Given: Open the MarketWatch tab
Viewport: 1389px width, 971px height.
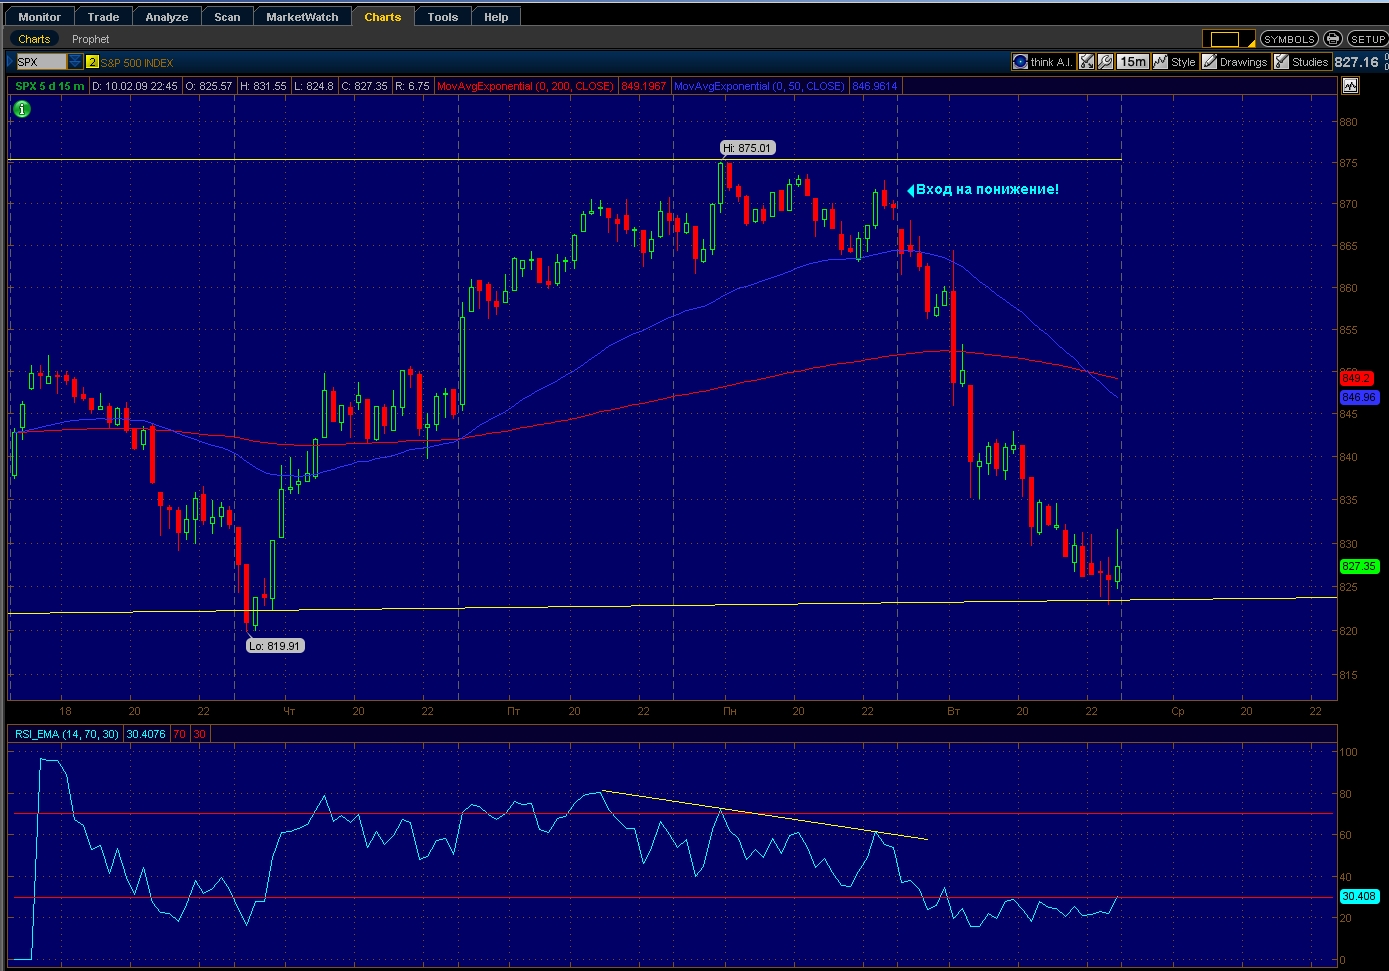Looking at the screenshot, I should click(302, 17).
